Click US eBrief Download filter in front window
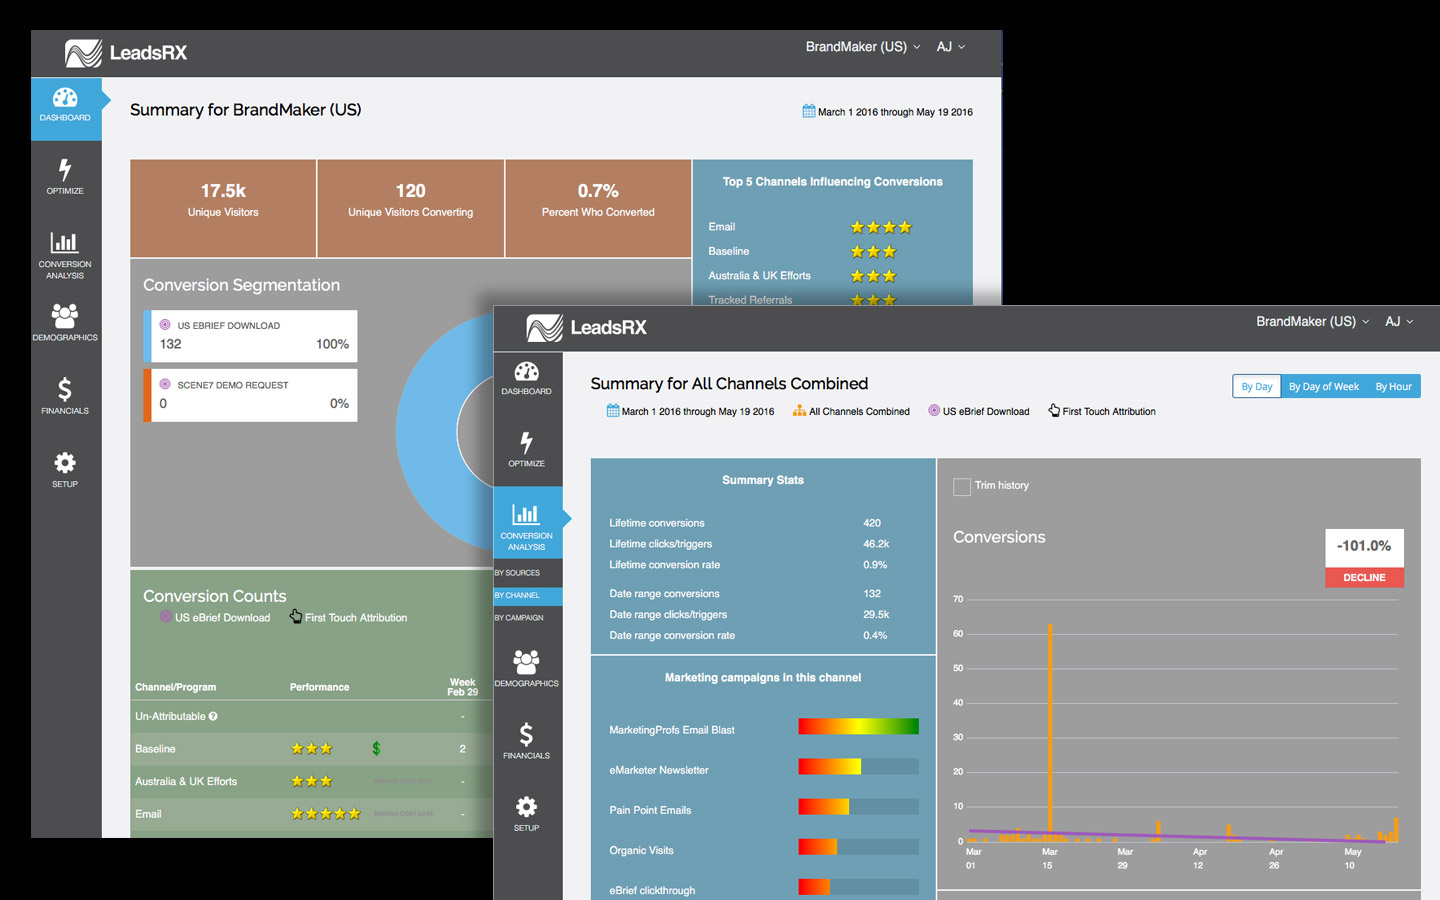The width and height of the screenshot is (1440, 900). (986, 411)
